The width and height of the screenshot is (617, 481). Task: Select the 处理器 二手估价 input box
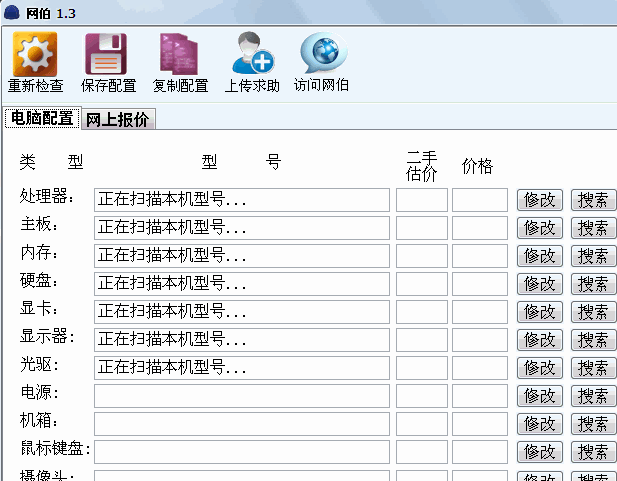coord(422,200)
